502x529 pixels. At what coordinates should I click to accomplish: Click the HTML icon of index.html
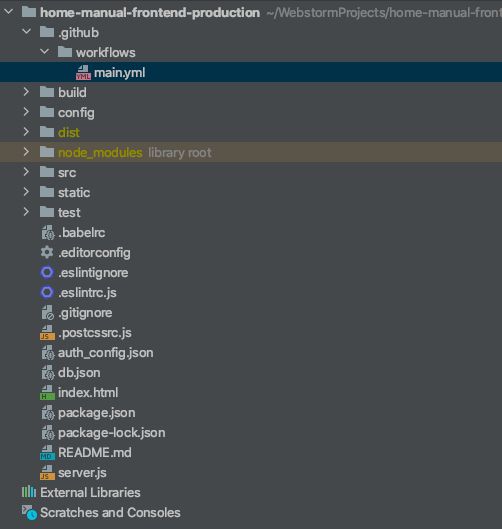point(47,393)
